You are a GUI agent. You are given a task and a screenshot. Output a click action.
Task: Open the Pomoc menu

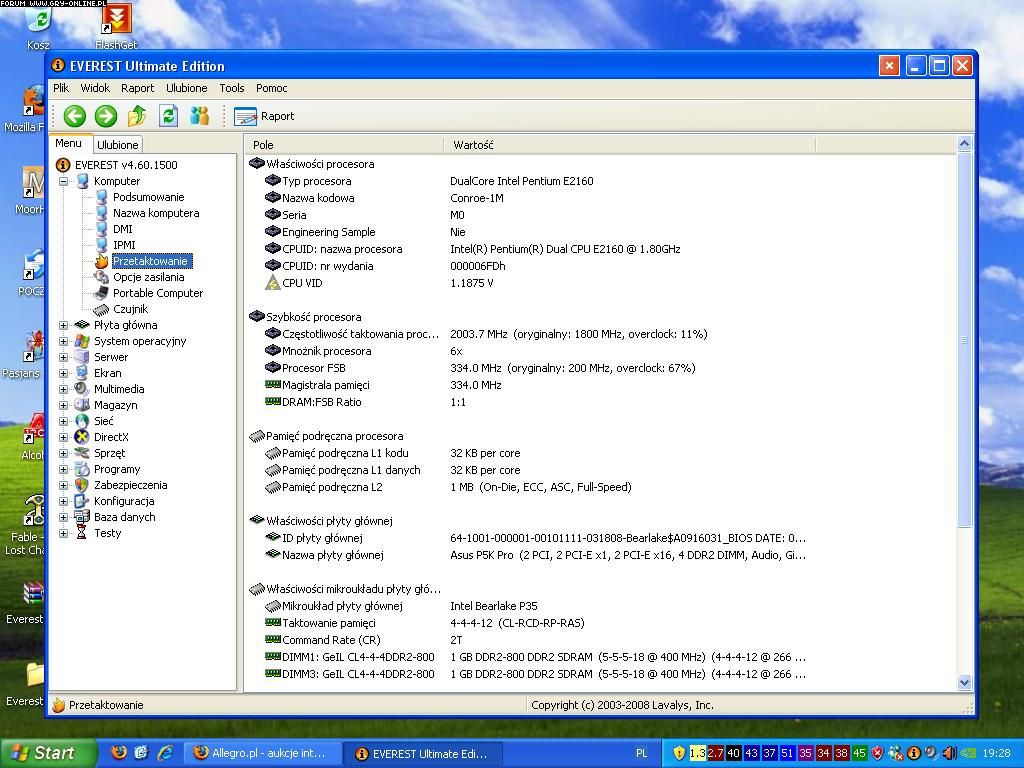coord(272,88)
